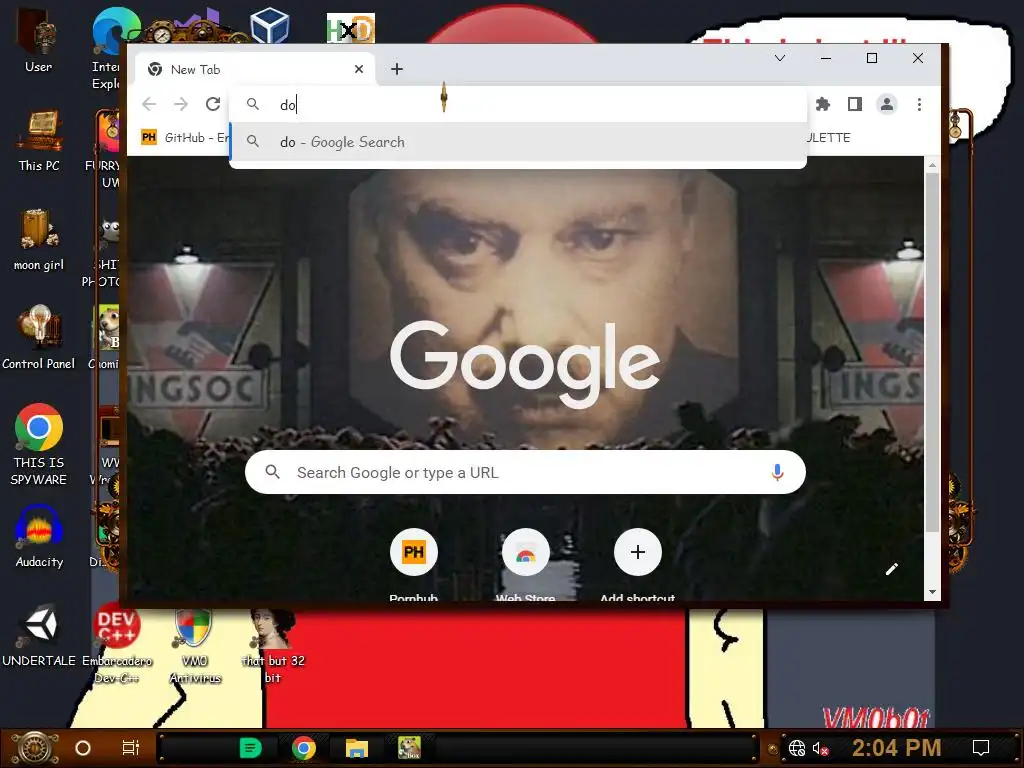Click the muted volume tray icon

[820, 748]
